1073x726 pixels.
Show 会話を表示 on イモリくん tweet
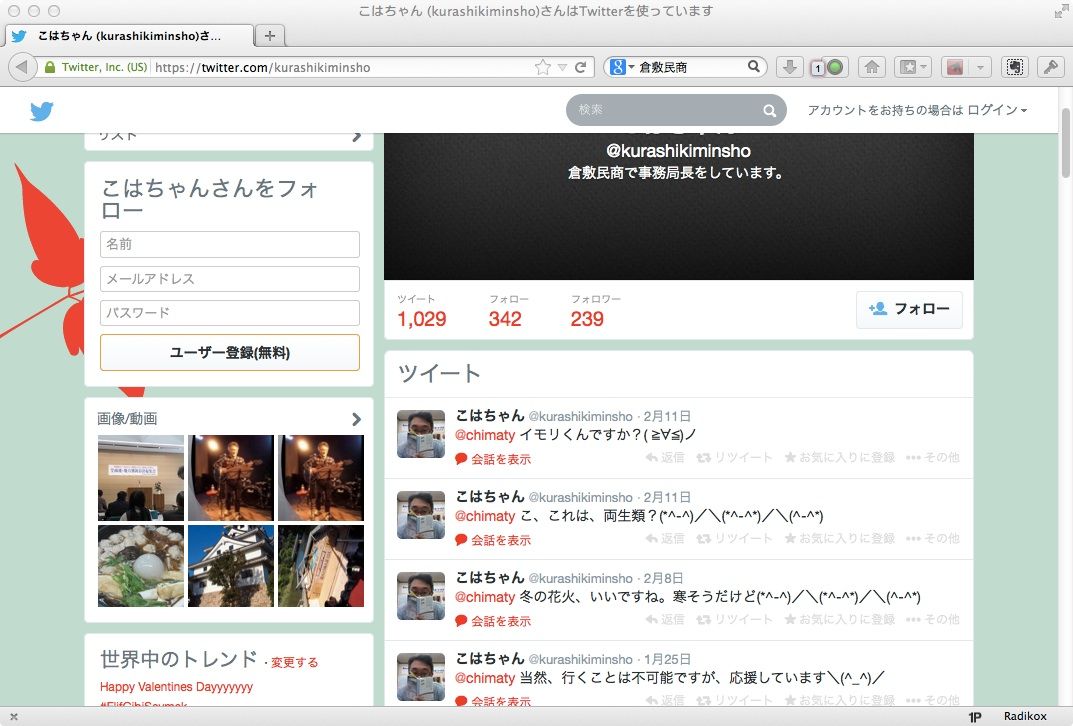pyautogui.click(x=493, y=459)
